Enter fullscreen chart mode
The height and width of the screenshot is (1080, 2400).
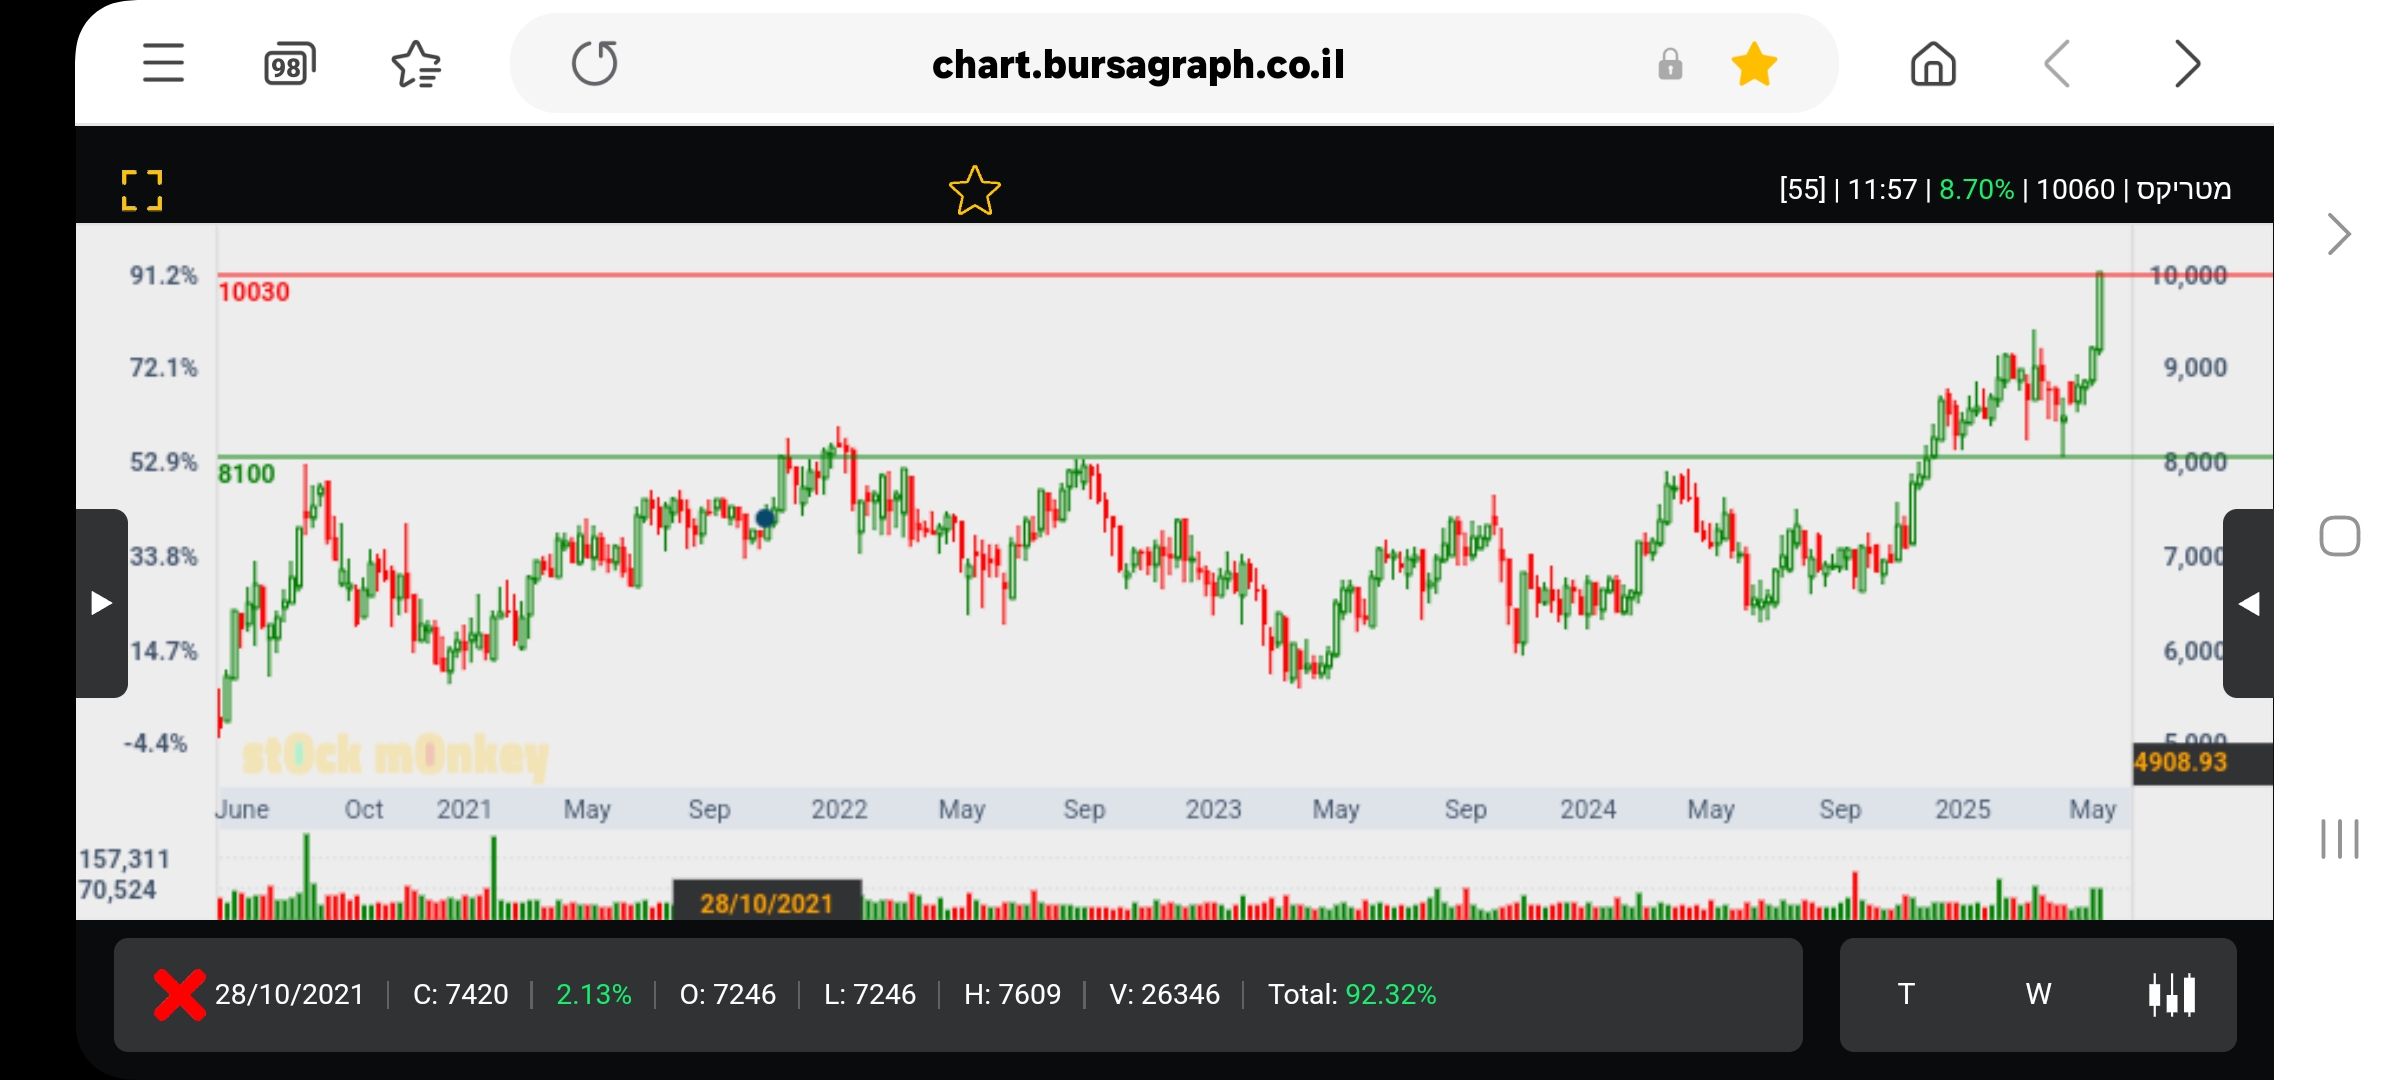point(141,190)
